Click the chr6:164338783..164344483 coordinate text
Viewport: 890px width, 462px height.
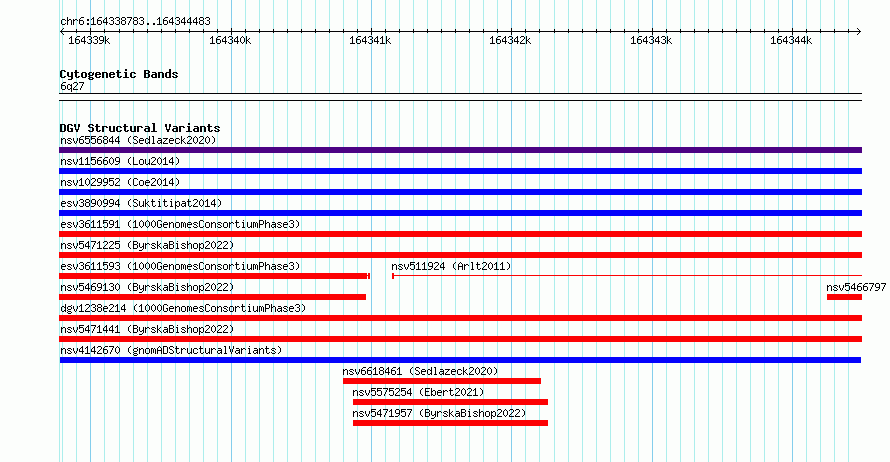click(x=135, y=21)
